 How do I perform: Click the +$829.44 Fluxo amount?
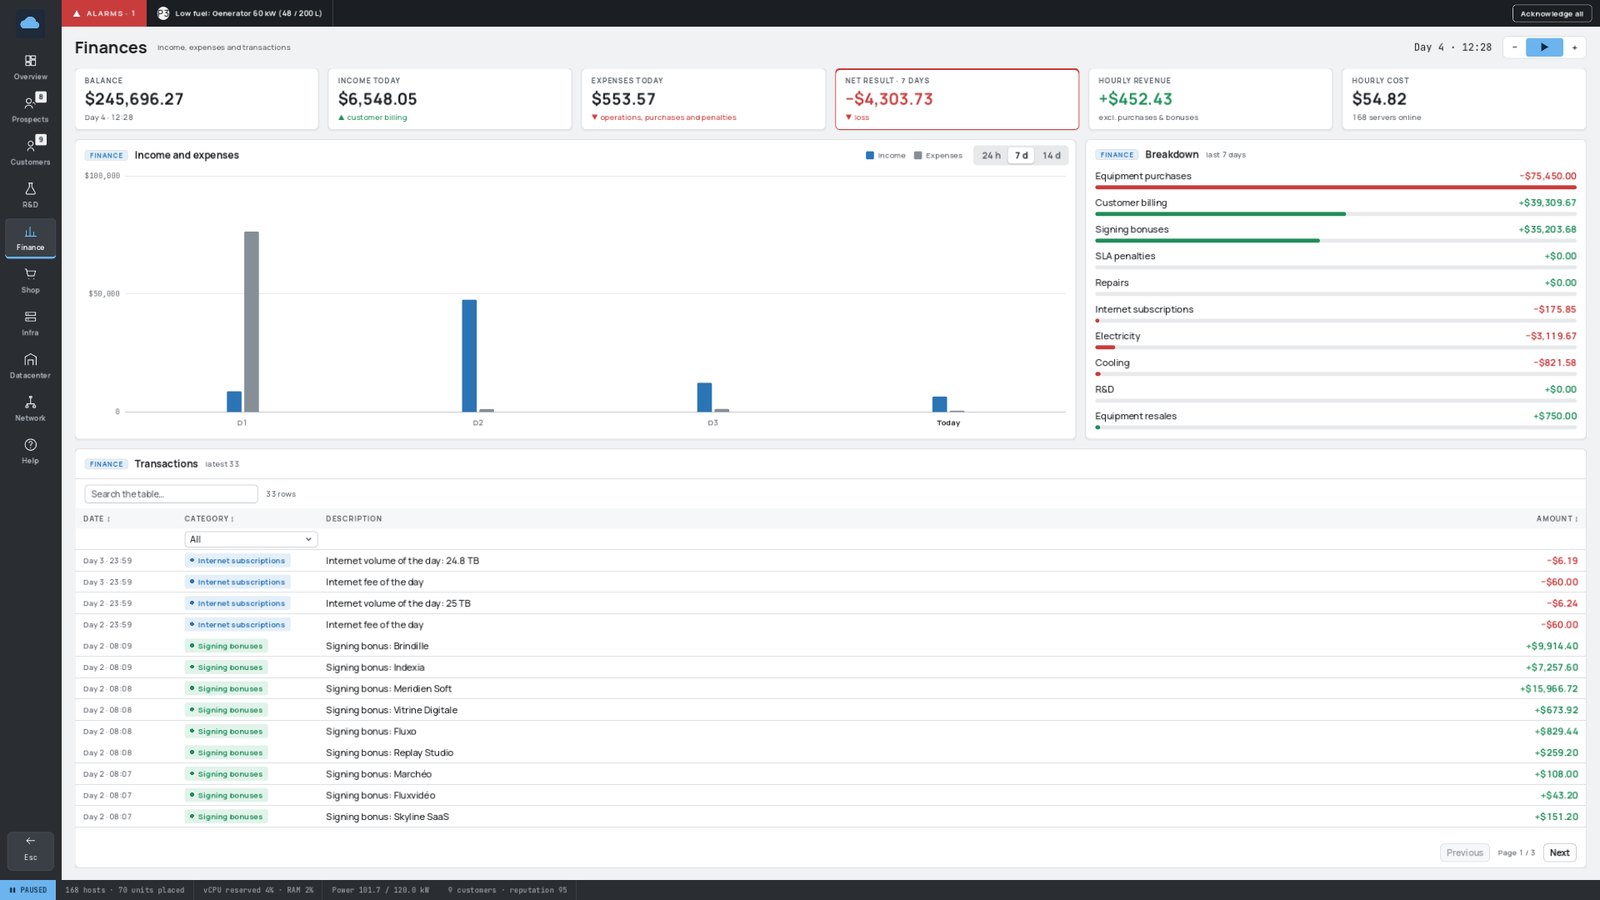[1557, 732]
